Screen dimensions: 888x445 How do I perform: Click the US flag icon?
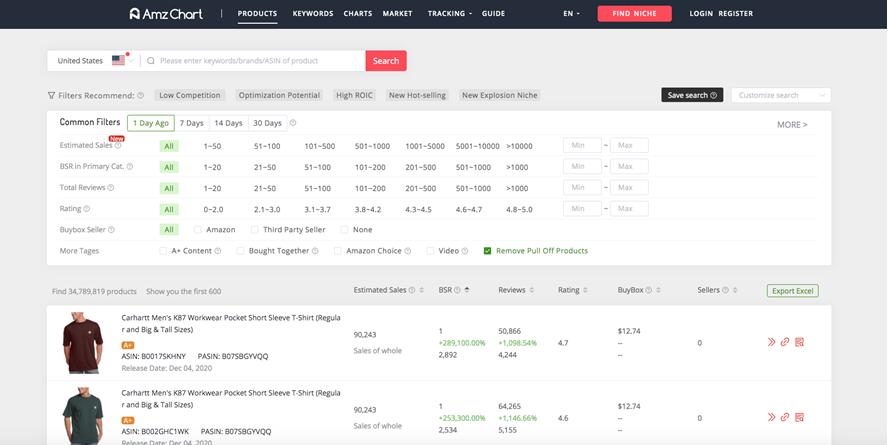[x=118, y=60]
